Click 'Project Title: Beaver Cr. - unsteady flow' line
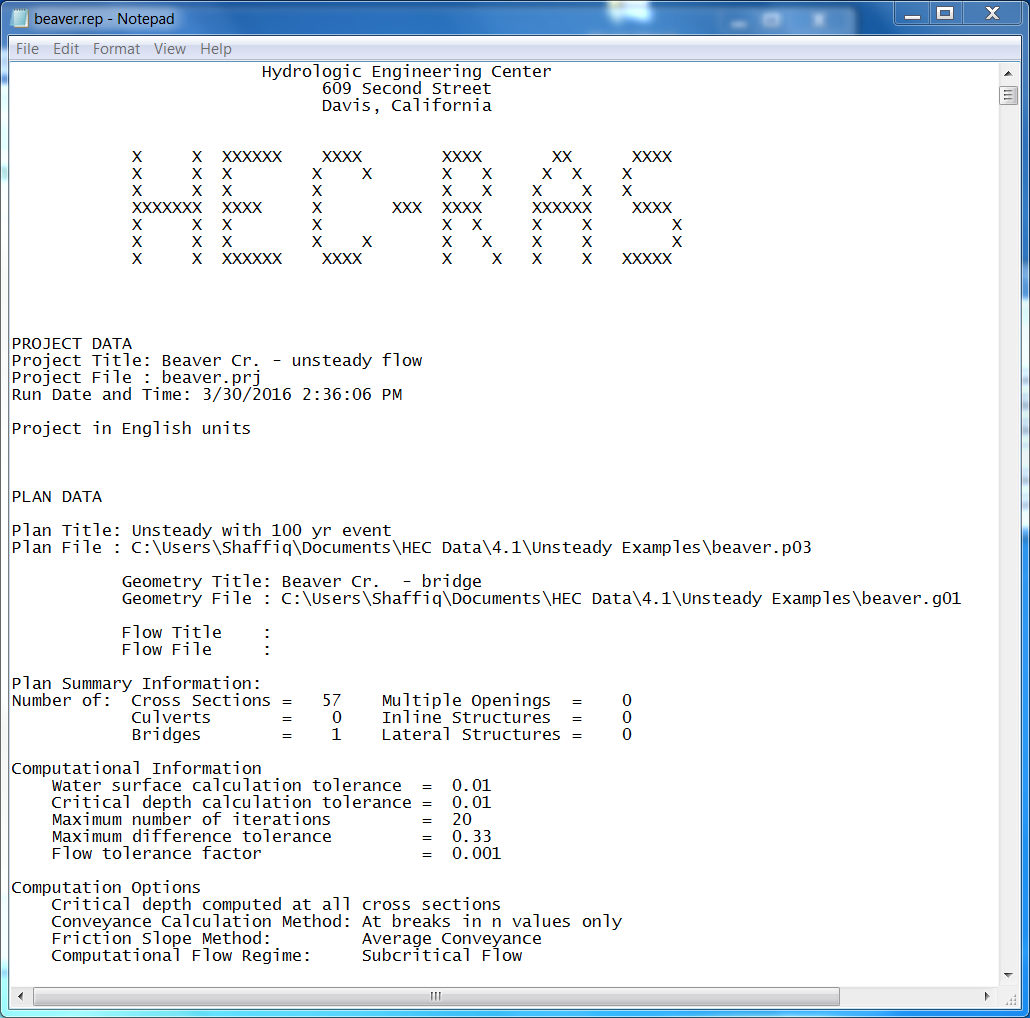The height and width of the screenshot is (1018, 1030). [x=217, y=361]
